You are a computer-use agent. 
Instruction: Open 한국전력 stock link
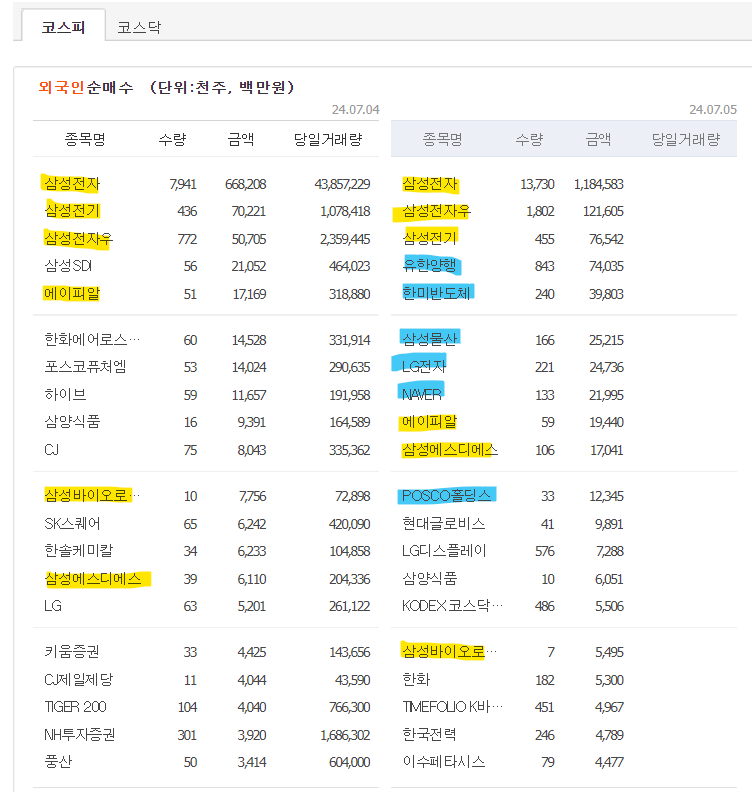(429, 734)
